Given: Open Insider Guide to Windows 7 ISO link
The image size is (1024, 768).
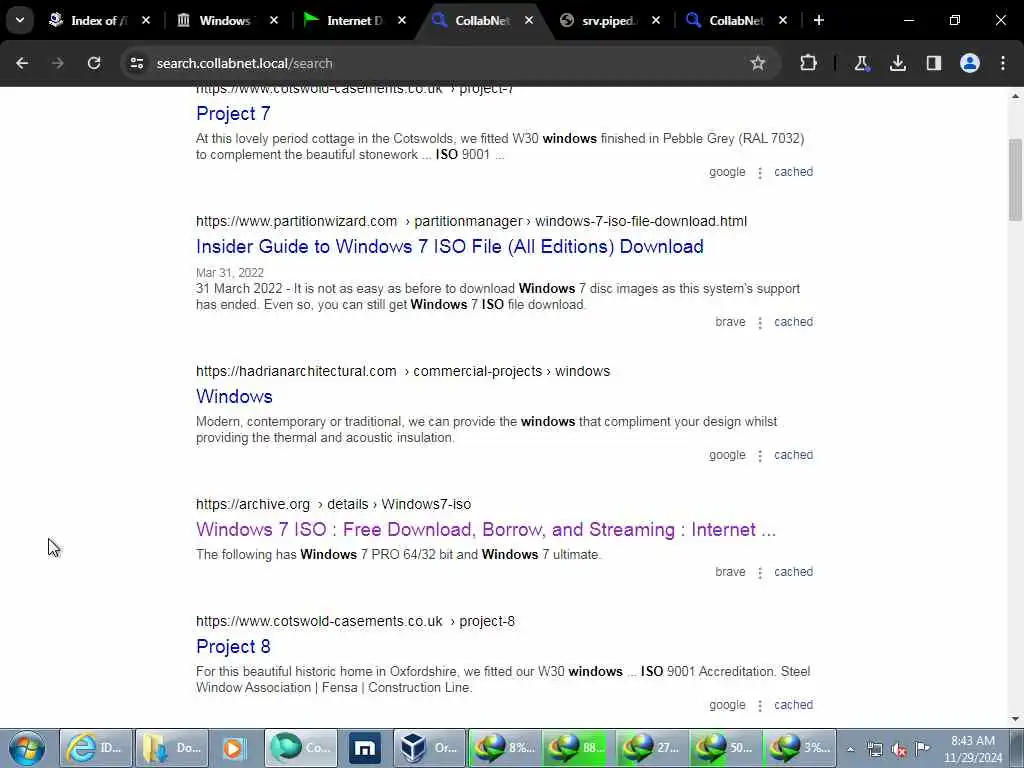Looking at the screenshot, I should click(449, 247).
